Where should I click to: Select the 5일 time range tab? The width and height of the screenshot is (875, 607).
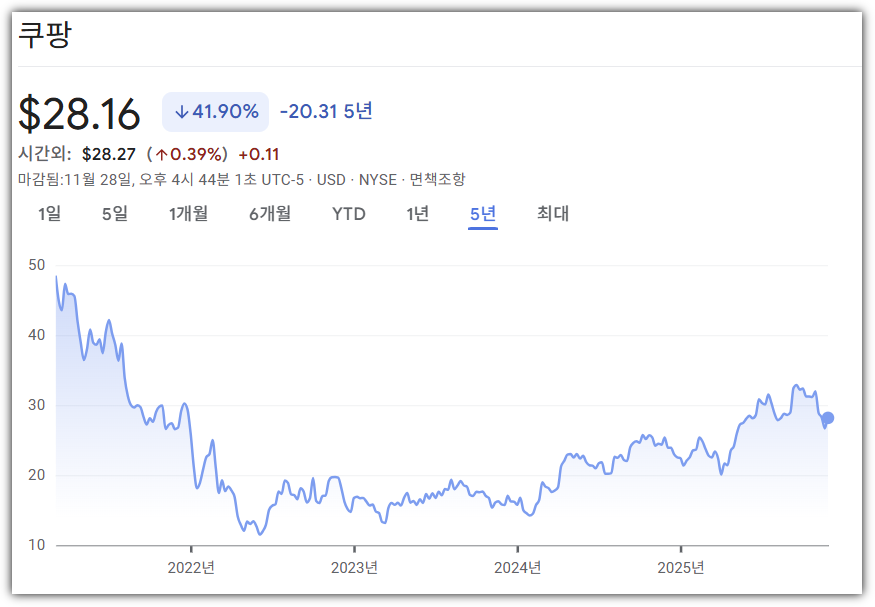[115, 214]
